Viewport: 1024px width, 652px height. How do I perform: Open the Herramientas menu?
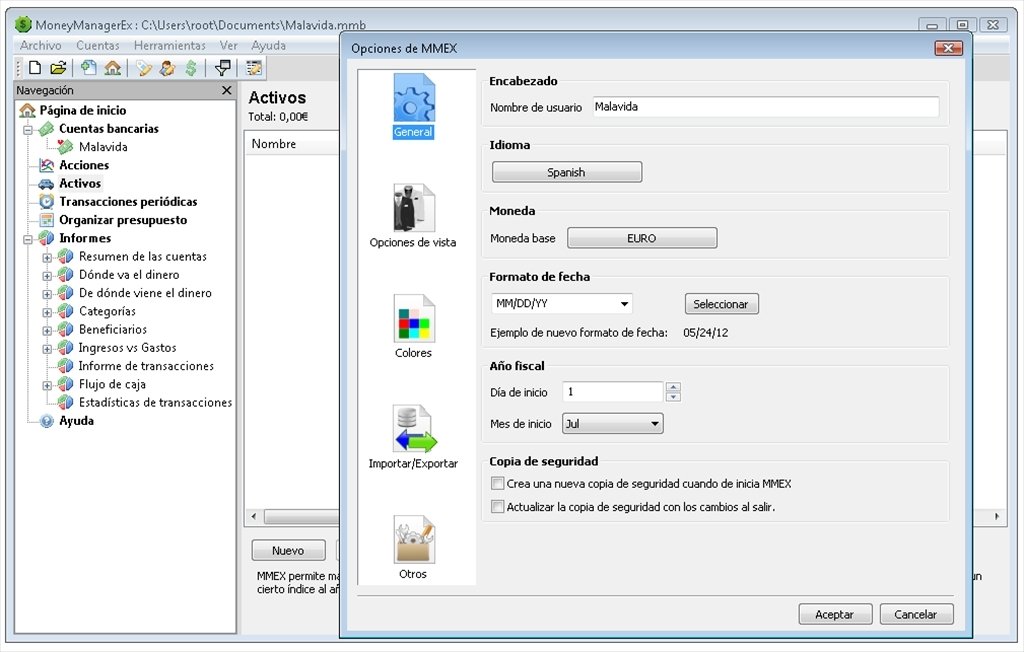click(170, 45)
